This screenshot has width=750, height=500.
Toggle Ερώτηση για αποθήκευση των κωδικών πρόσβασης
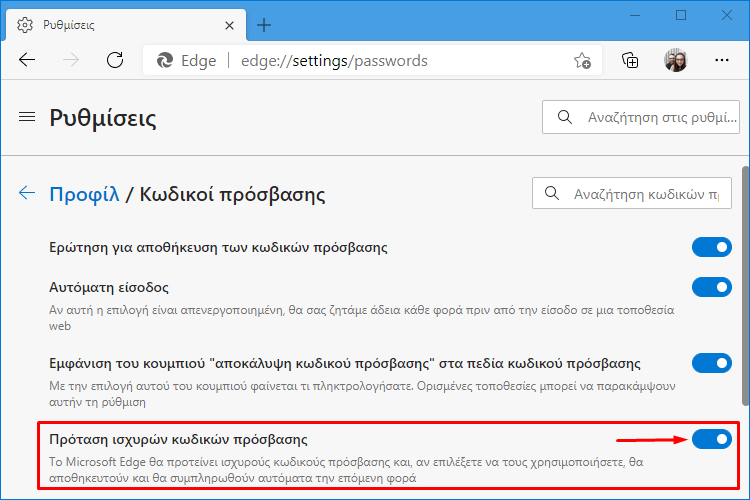point(711,247)
